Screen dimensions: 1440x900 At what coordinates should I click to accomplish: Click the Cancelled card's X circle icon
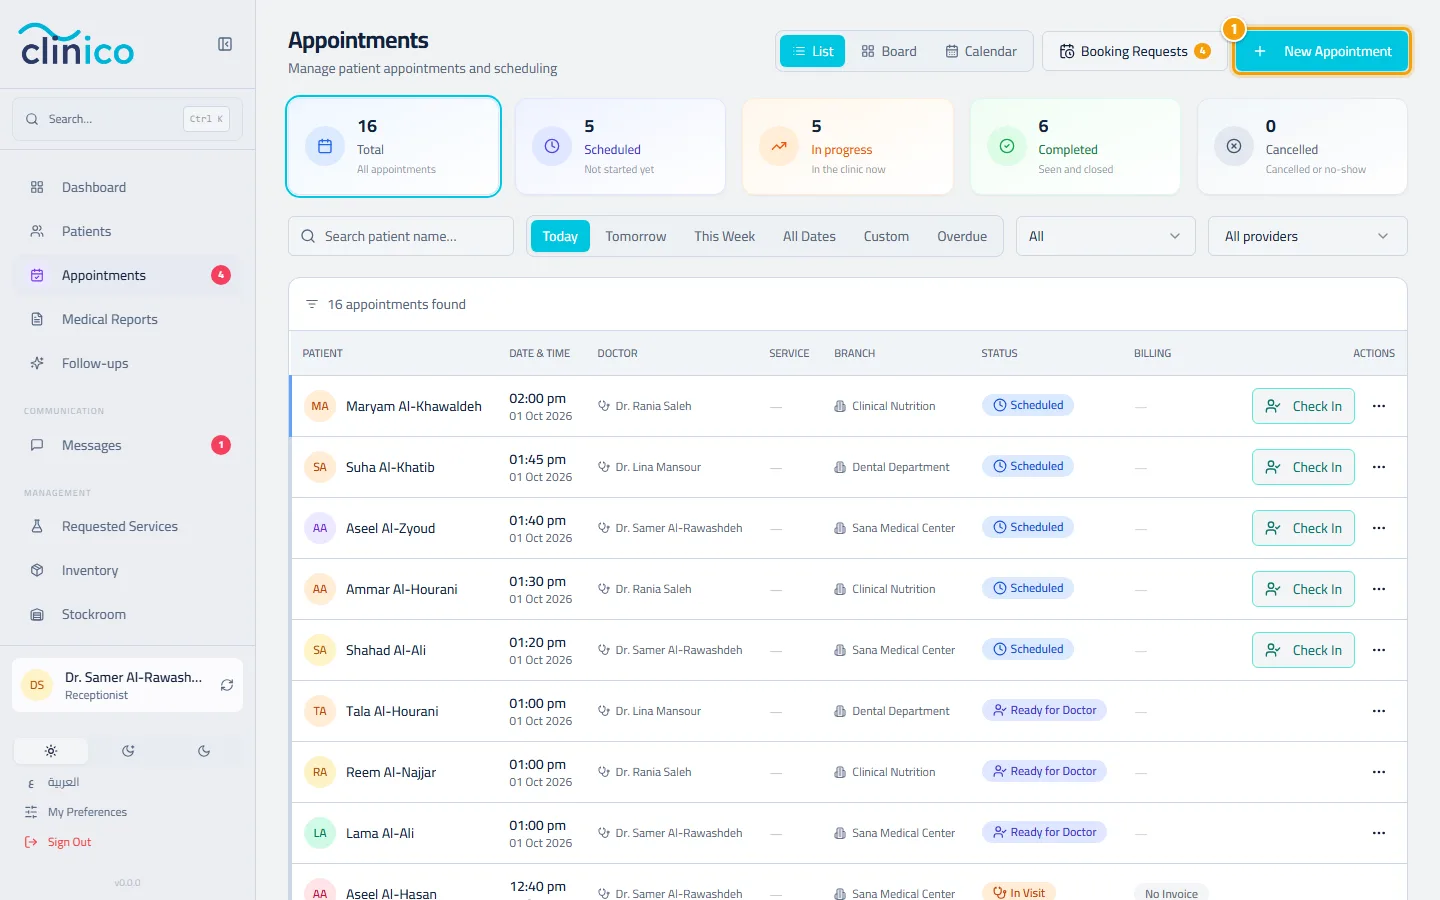pos(1234,146)
